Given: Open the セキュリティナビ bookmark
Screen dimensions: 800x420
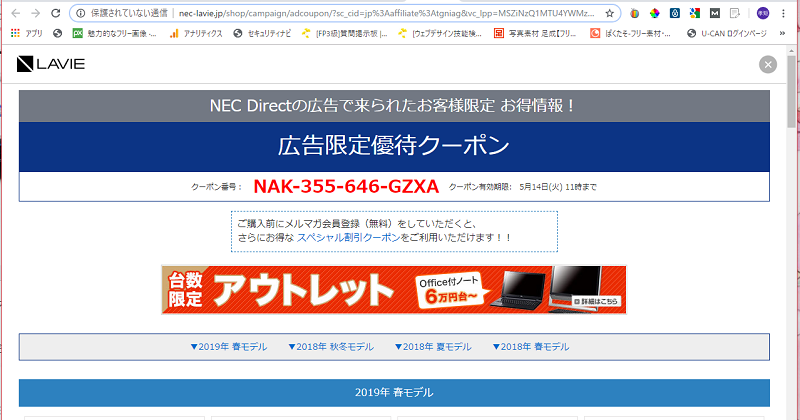Looking at the screenshot, I should (x=262, y=33).
